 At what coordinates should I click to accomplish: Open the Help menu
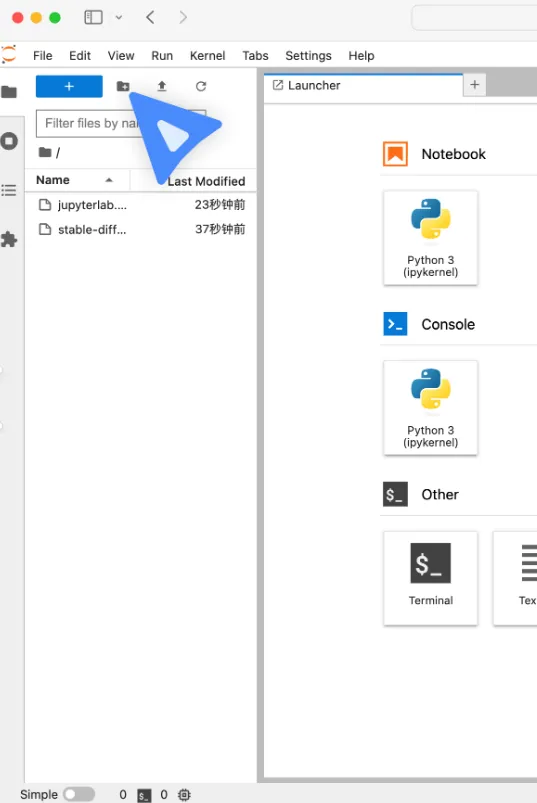(361, 55)
